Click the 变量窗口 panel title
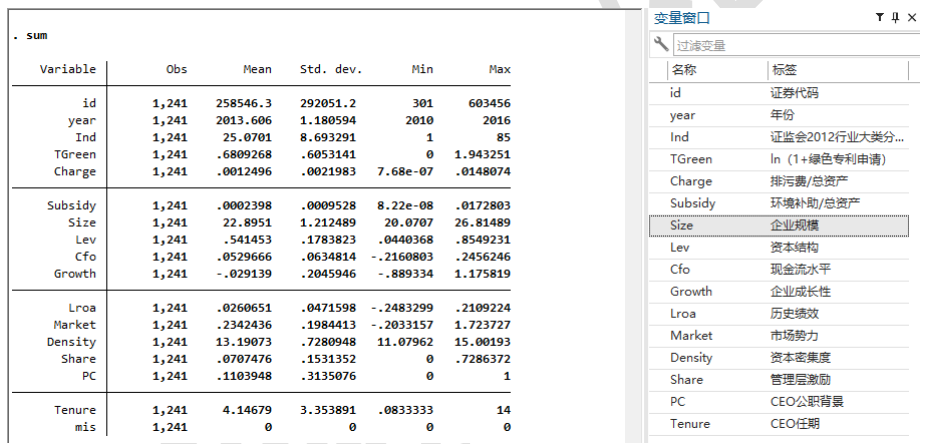 682,18
